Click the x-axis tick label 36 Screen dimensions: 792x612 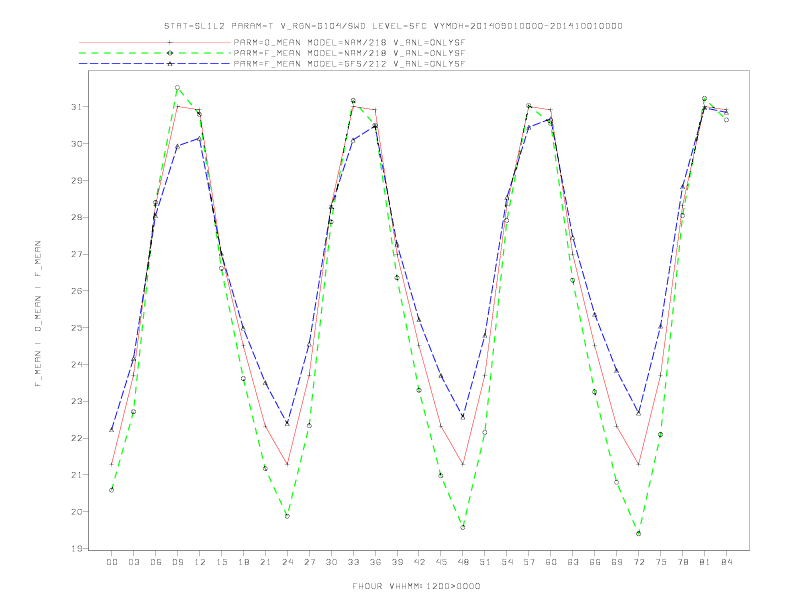pos(375,562)
